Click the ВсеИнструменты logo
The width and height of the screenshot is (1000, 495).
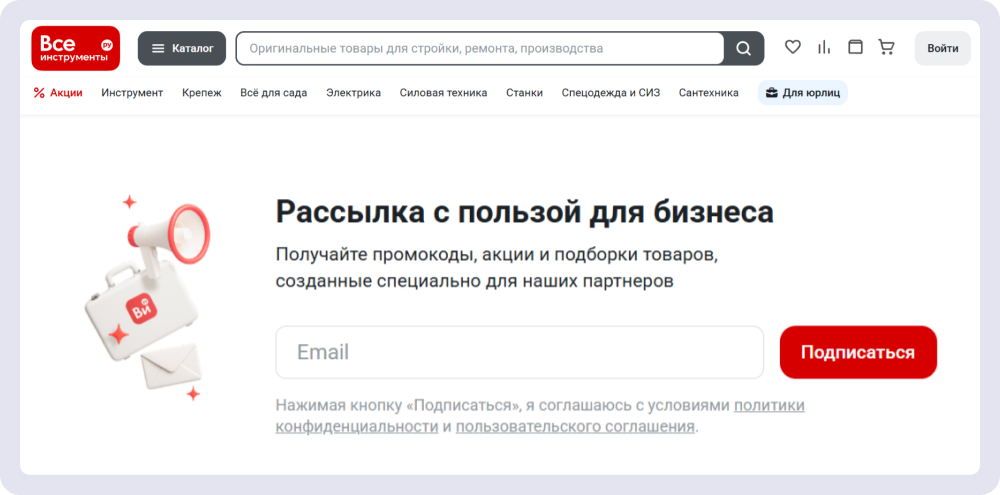(x=76, y=48)
